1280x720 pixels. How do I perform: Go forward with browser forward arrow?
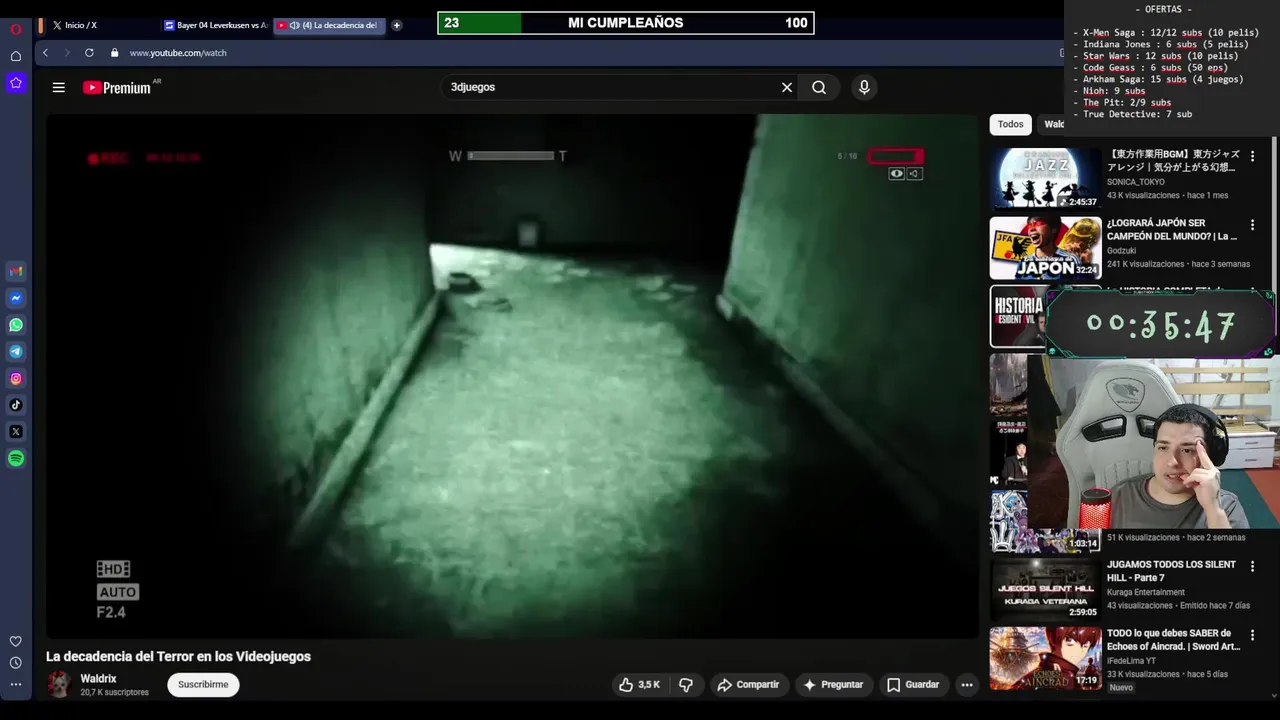(x=67, y=53)
